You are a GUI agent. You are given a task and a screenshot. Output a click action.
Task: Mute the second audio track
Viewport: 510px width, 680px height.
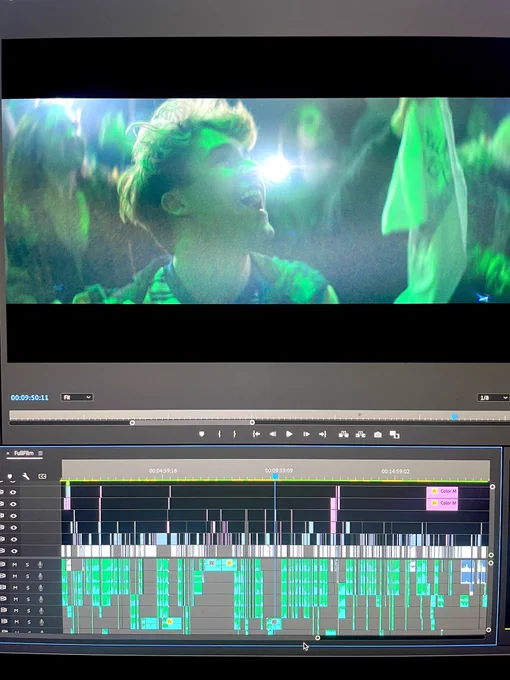pyautogui.click(x=15, y=576)
